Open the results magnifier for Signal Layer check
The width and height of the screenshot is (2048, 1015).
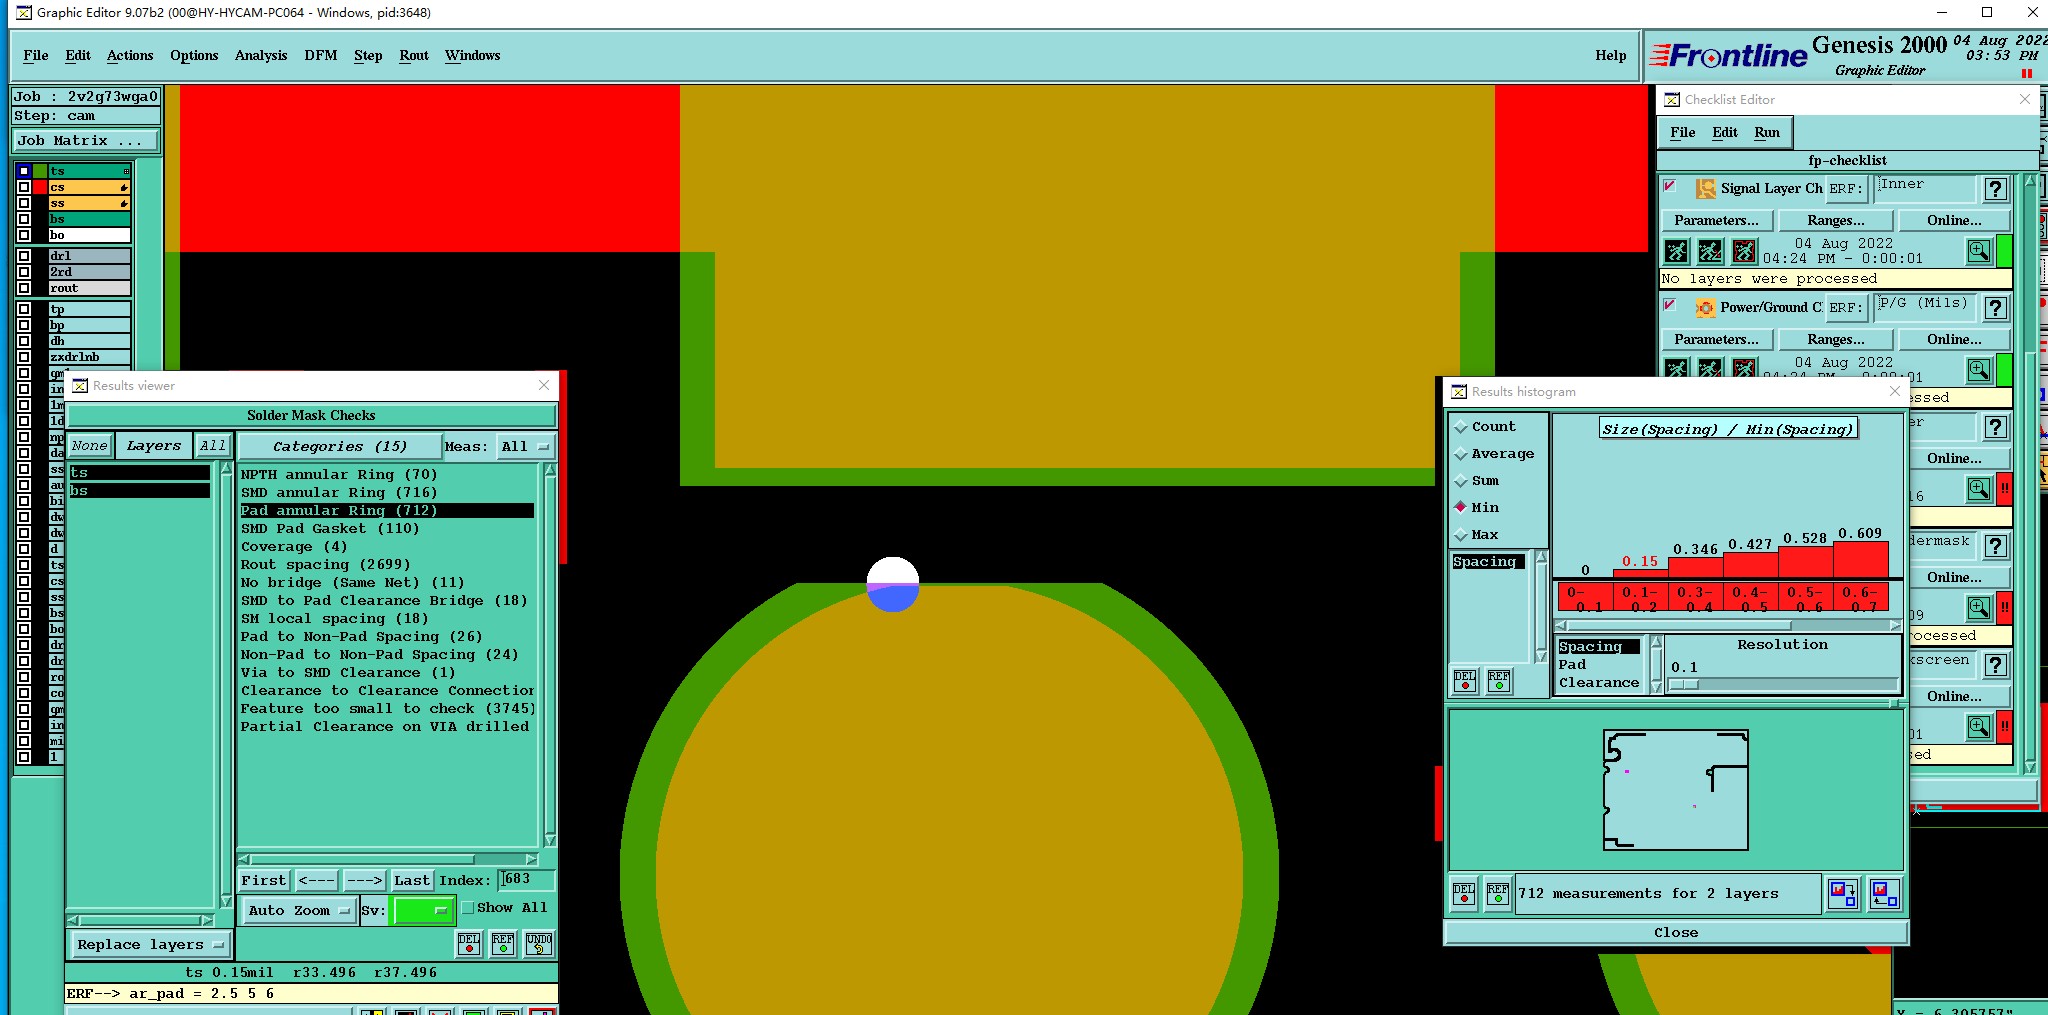point(1979,251)
